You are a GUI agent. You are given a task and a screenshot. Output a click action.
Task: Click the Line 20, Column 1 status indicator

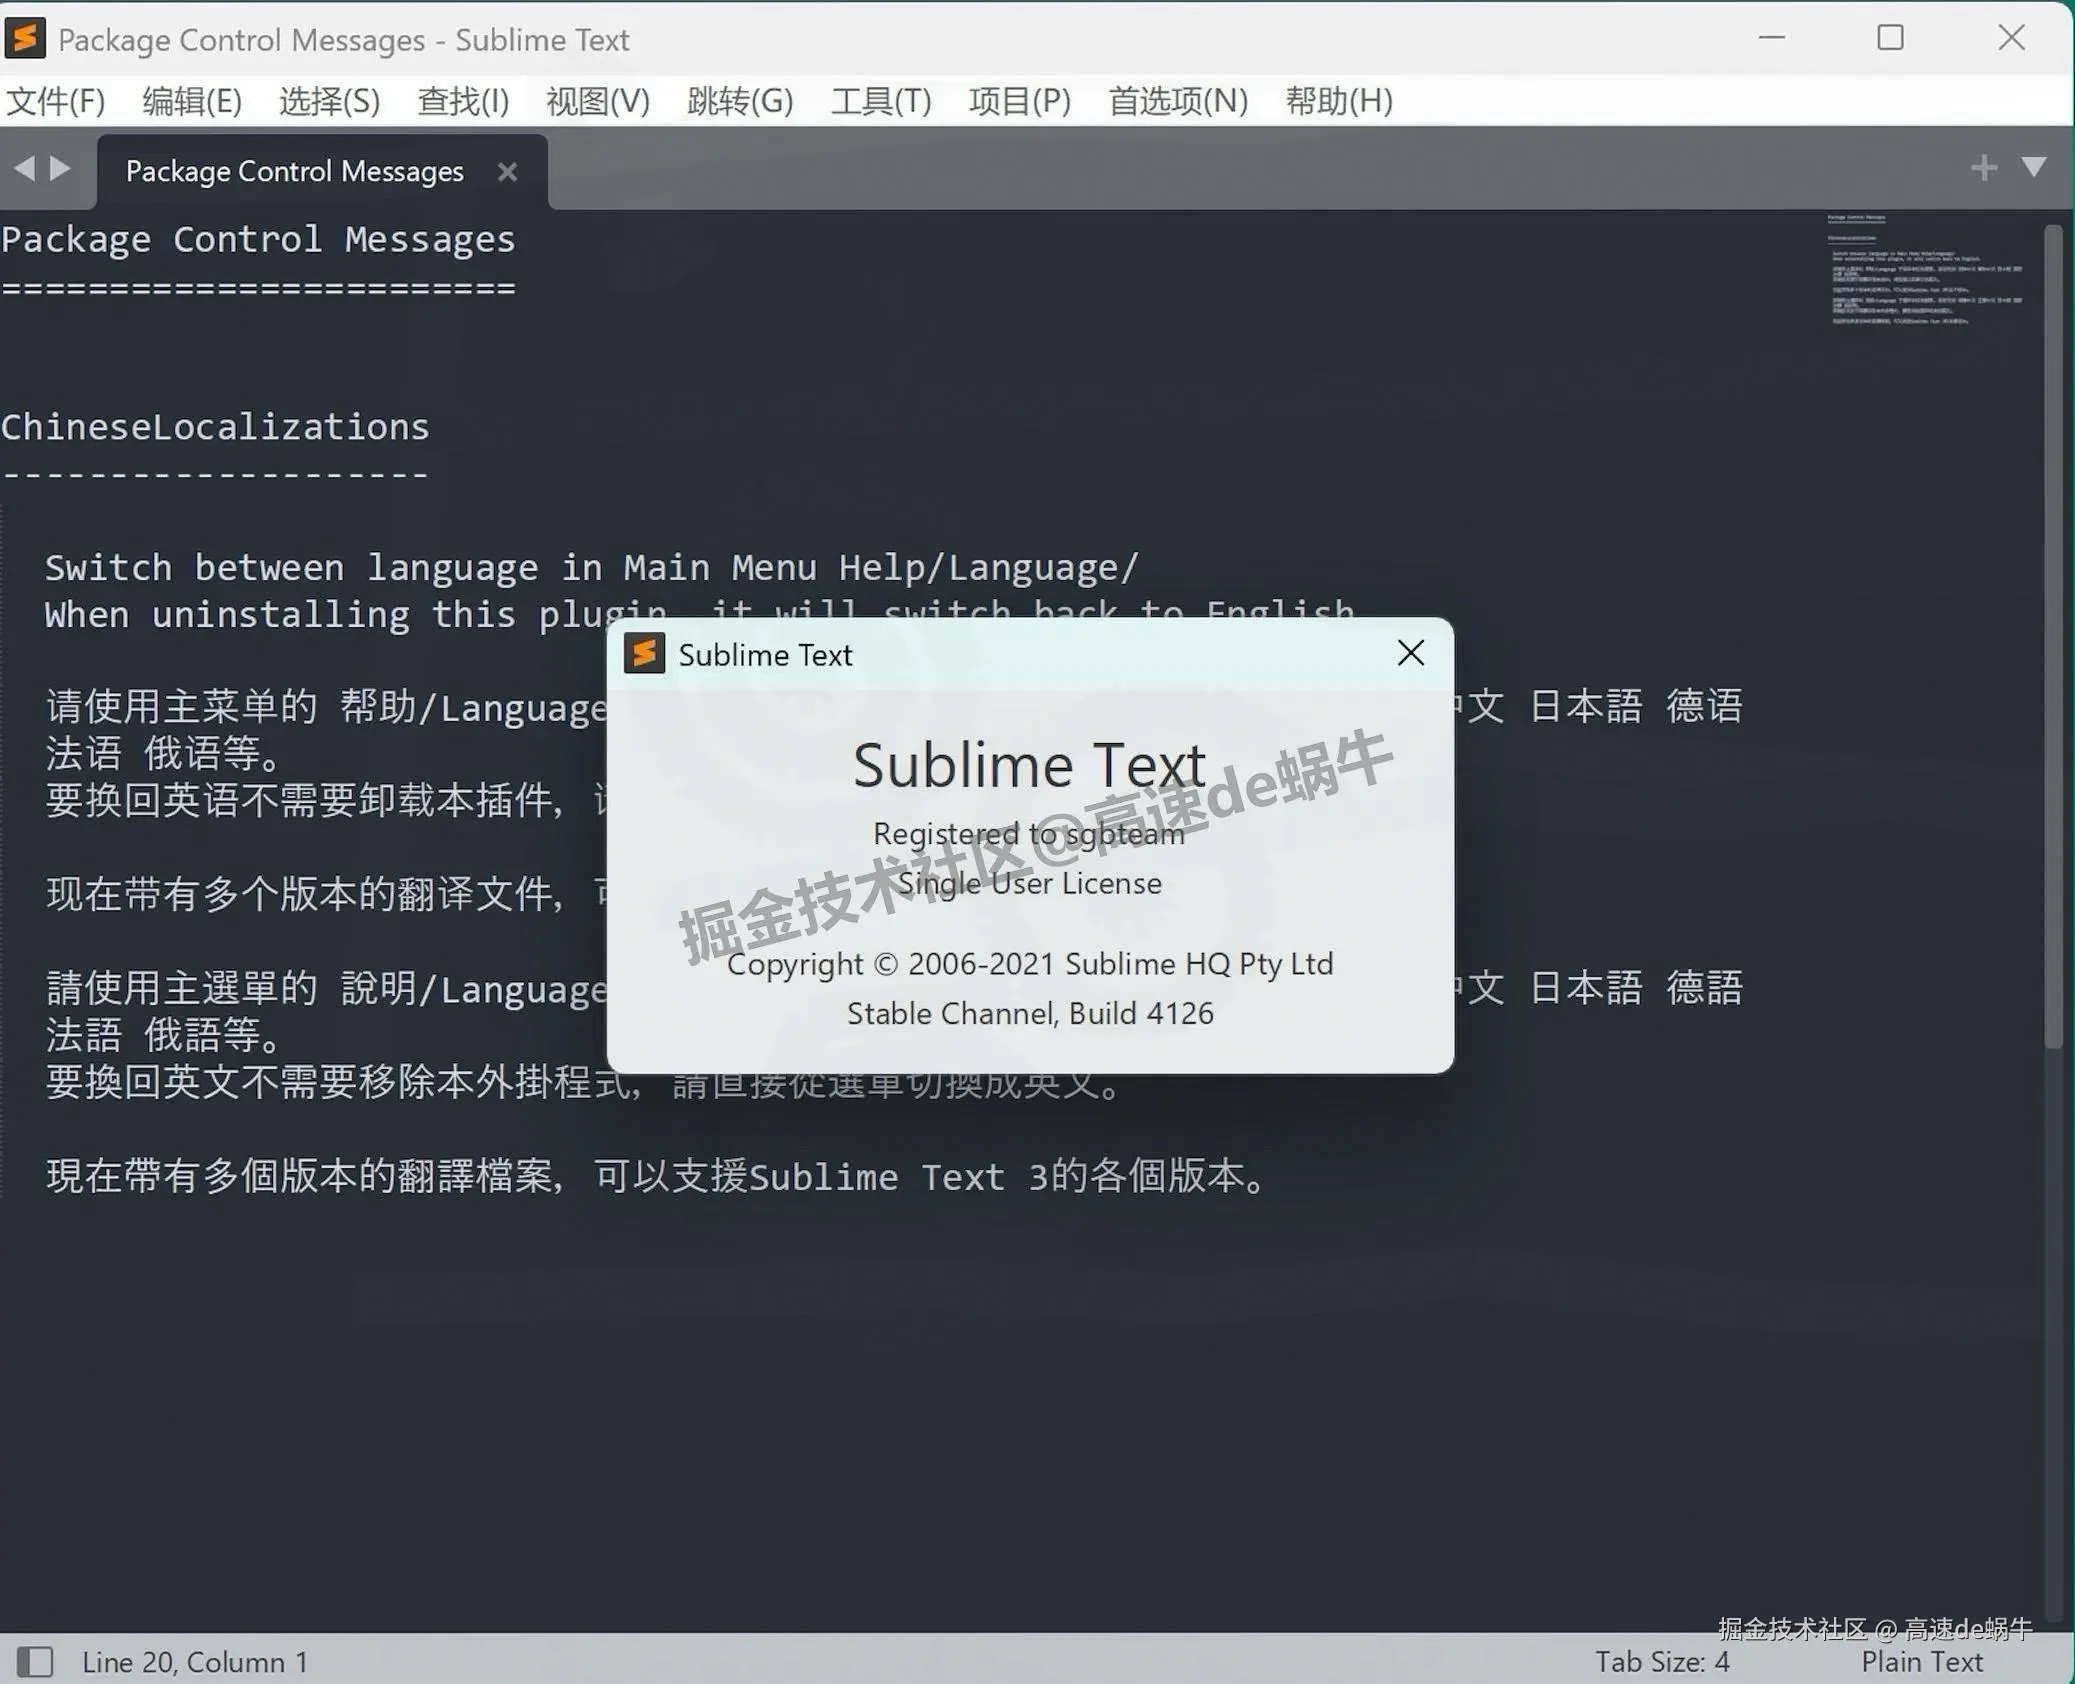pyautogui.click(x=194, y=1662)
